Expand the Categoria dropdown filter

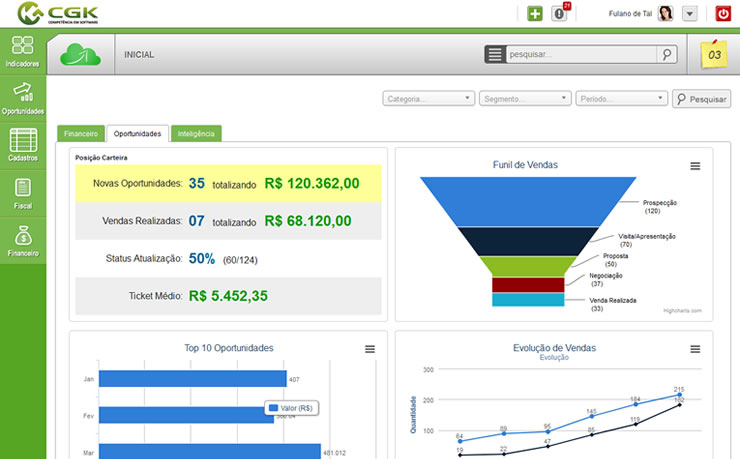428,99
